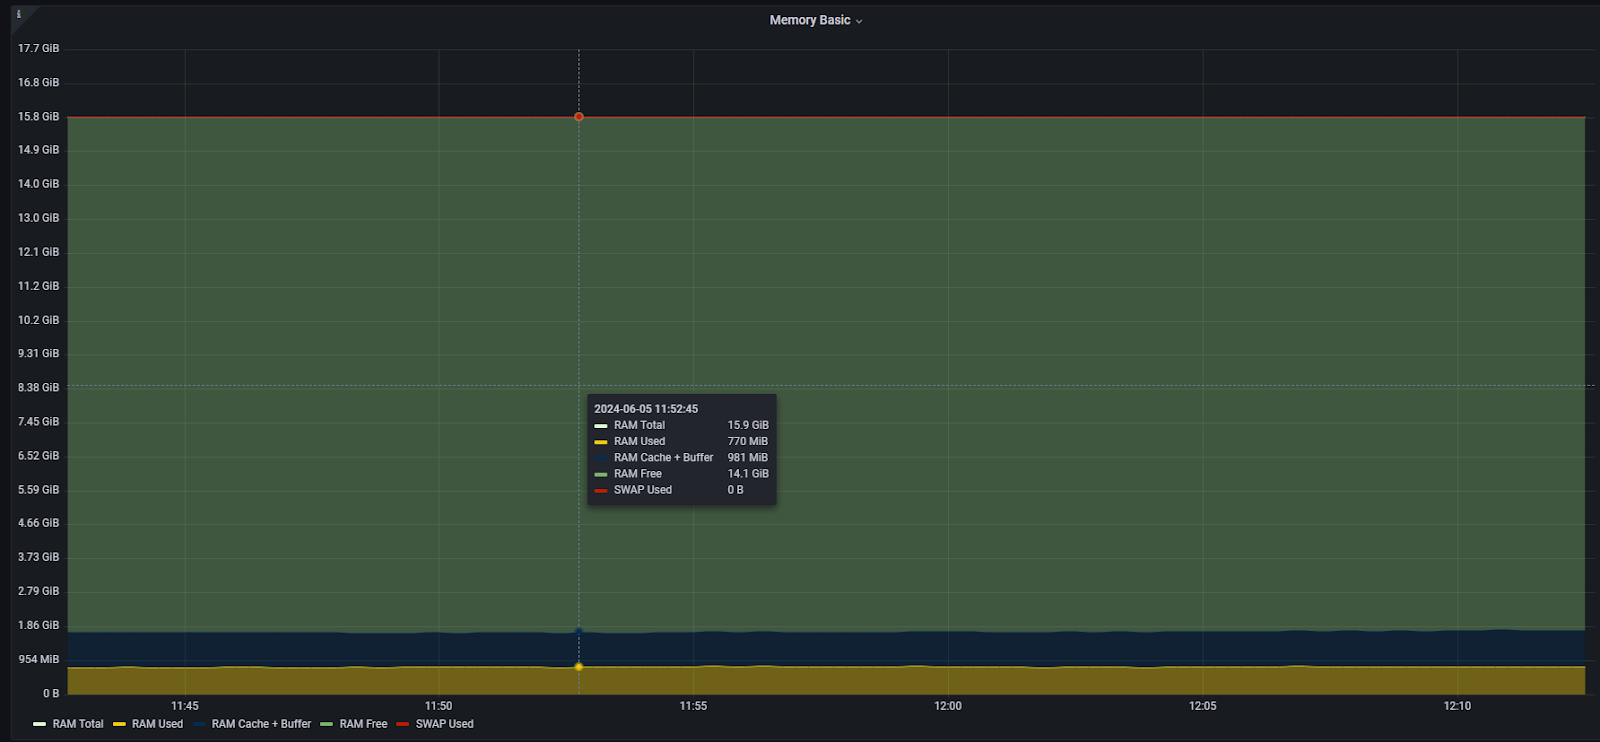Click the tooltip timestamp 2024-06-05 11:52:45
Image resolution: width=1600 pixels, height=742 pixels.
[x=646, y=409]
